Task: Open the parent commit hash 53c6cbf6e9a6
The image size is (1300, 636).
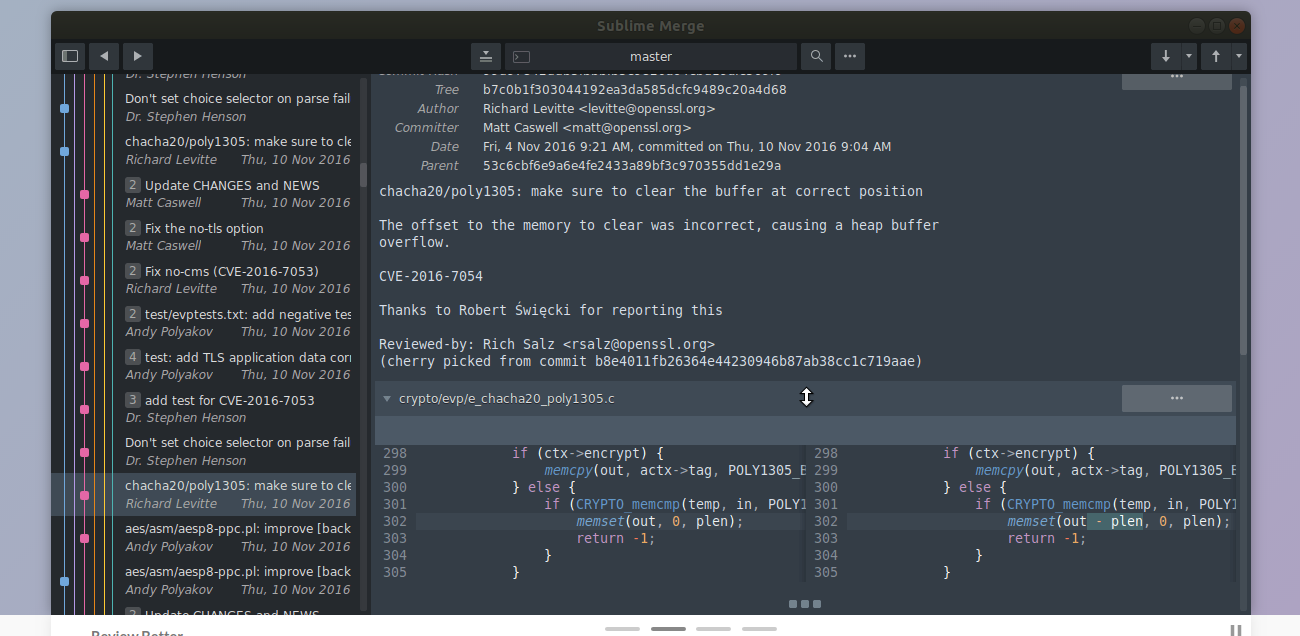Action: point(632,166)
